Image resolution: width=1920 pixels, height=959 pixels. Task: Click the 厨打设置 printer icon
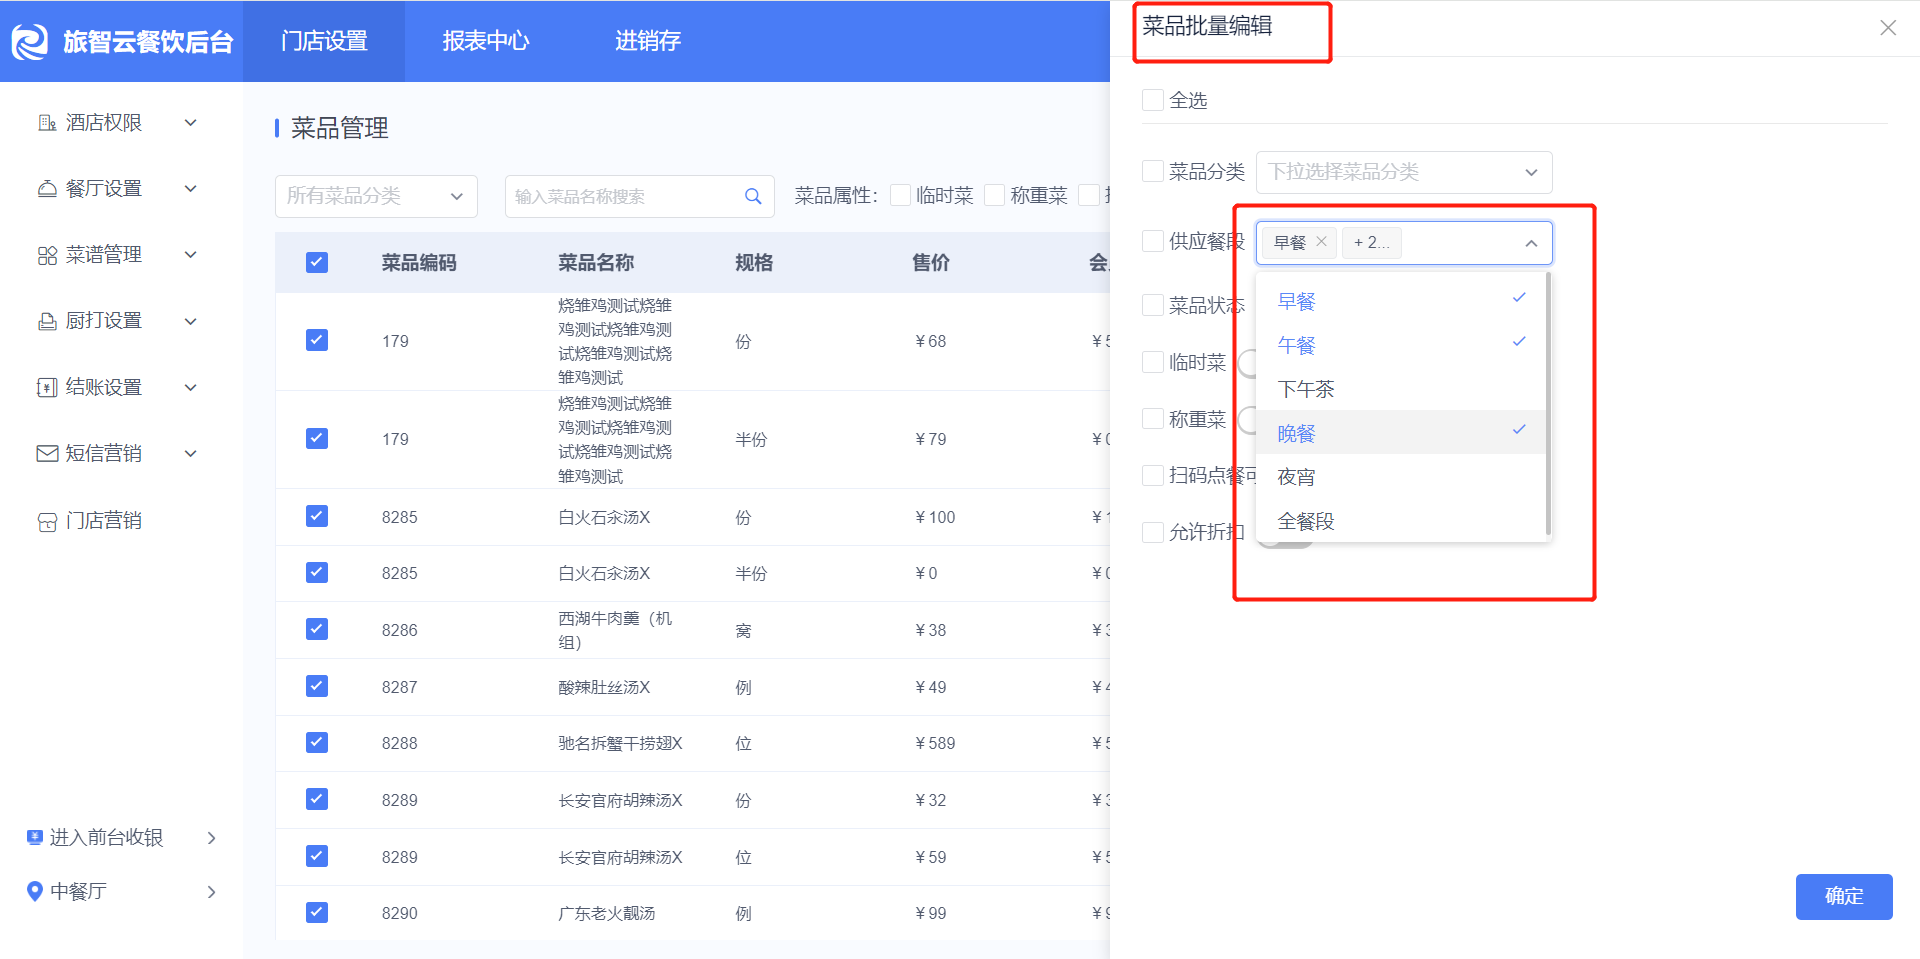pos(47,321)
